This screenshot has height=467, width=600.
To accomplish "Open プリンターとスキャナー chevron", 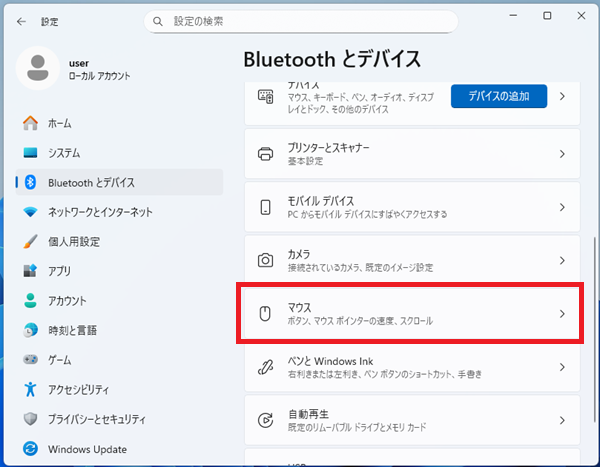I will (562, 154).
